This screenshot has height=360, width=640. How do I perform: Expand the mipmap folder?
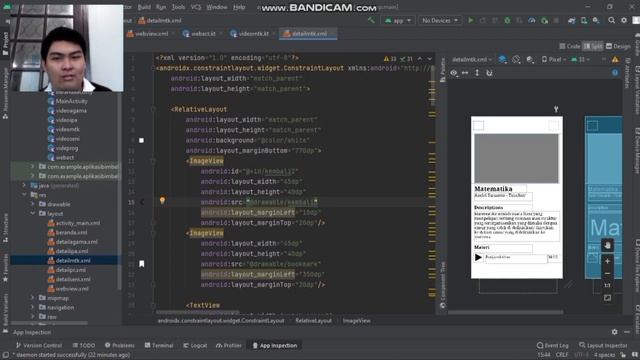pyautogui.click(x=32, y=298)
